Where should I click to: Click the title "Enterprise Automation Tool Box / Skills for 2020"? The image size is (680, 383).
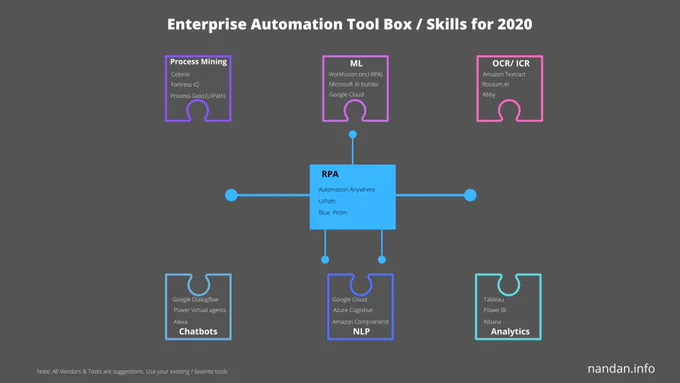pyautogui.click(x=350, y=24)
